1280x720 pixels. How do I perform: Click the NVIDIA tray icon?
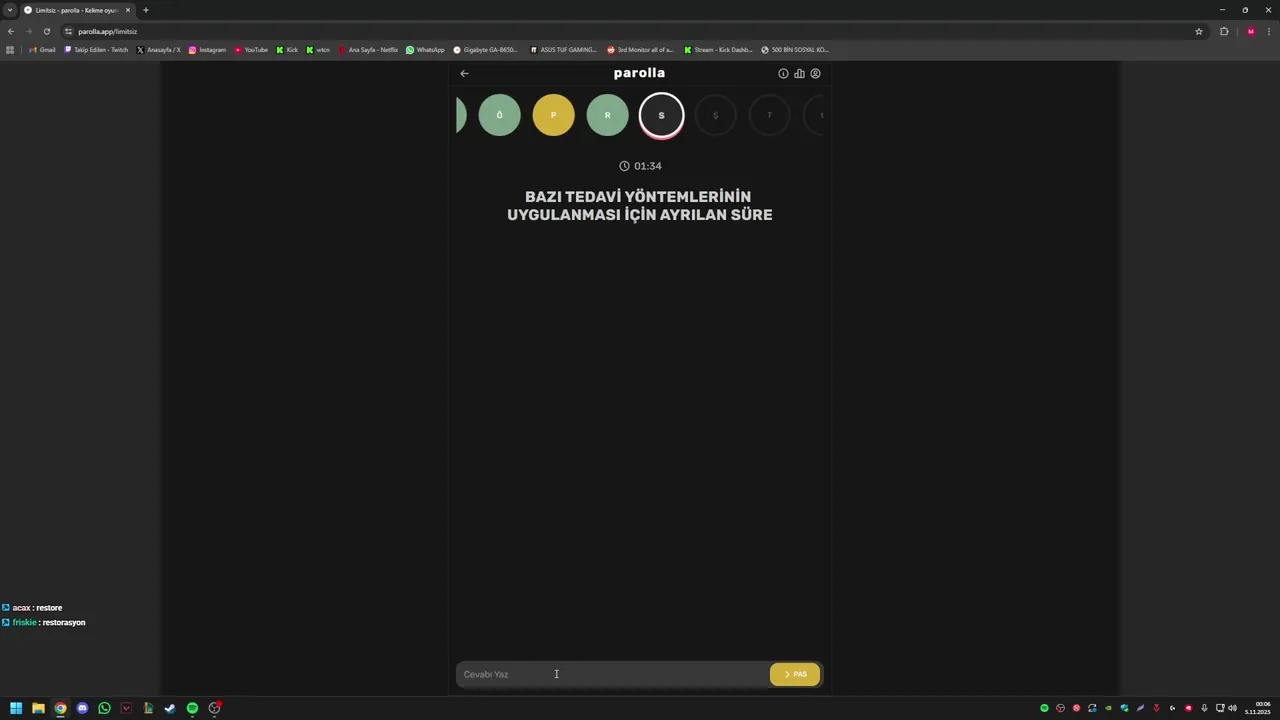pos(1108,708)
